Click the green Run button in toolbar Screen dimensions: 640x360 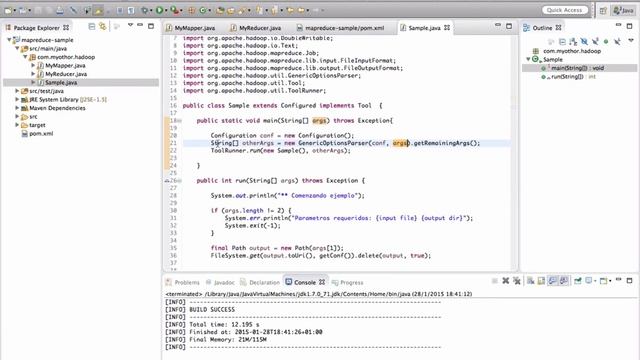pos(160,10)
